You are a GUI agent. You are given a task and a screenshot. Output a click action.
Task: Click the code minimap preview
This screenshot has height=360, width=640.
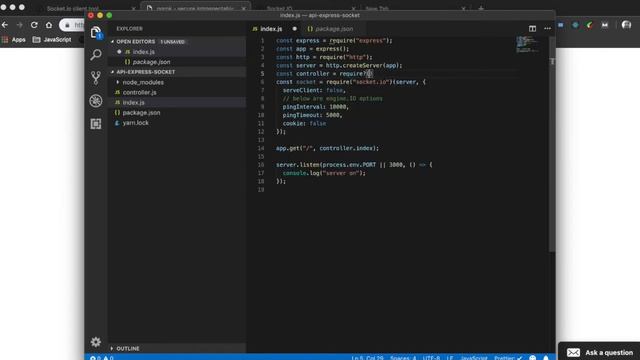(x=527, y=44)
